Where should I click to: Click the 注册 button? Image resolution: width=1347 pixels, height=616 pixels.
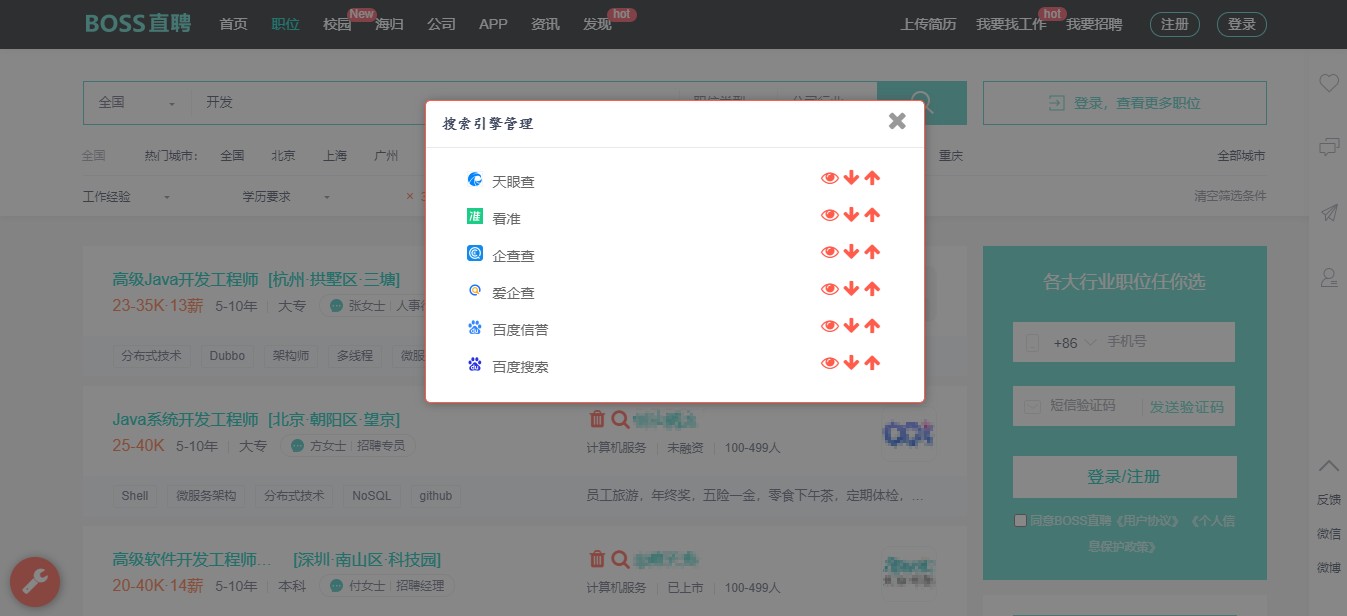tap(1175, 24)
